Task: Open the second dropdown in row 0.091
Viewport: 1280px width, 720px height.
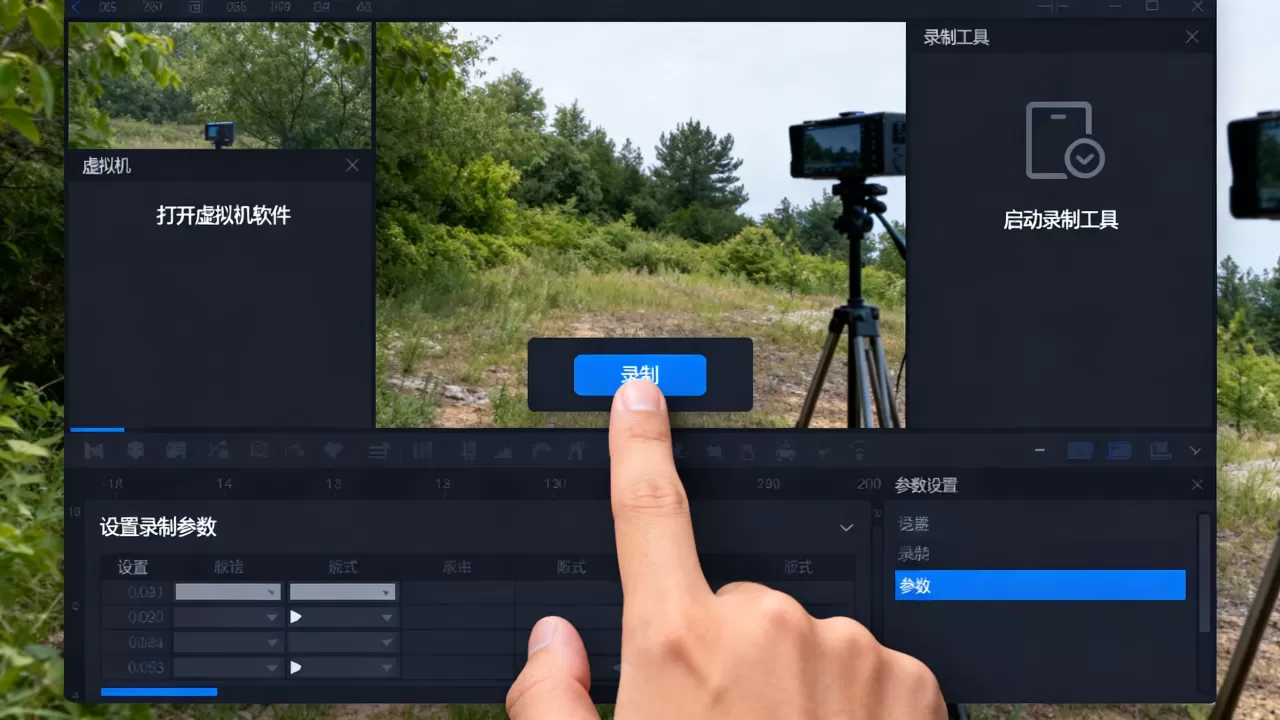Action: [x=342, y=592]
